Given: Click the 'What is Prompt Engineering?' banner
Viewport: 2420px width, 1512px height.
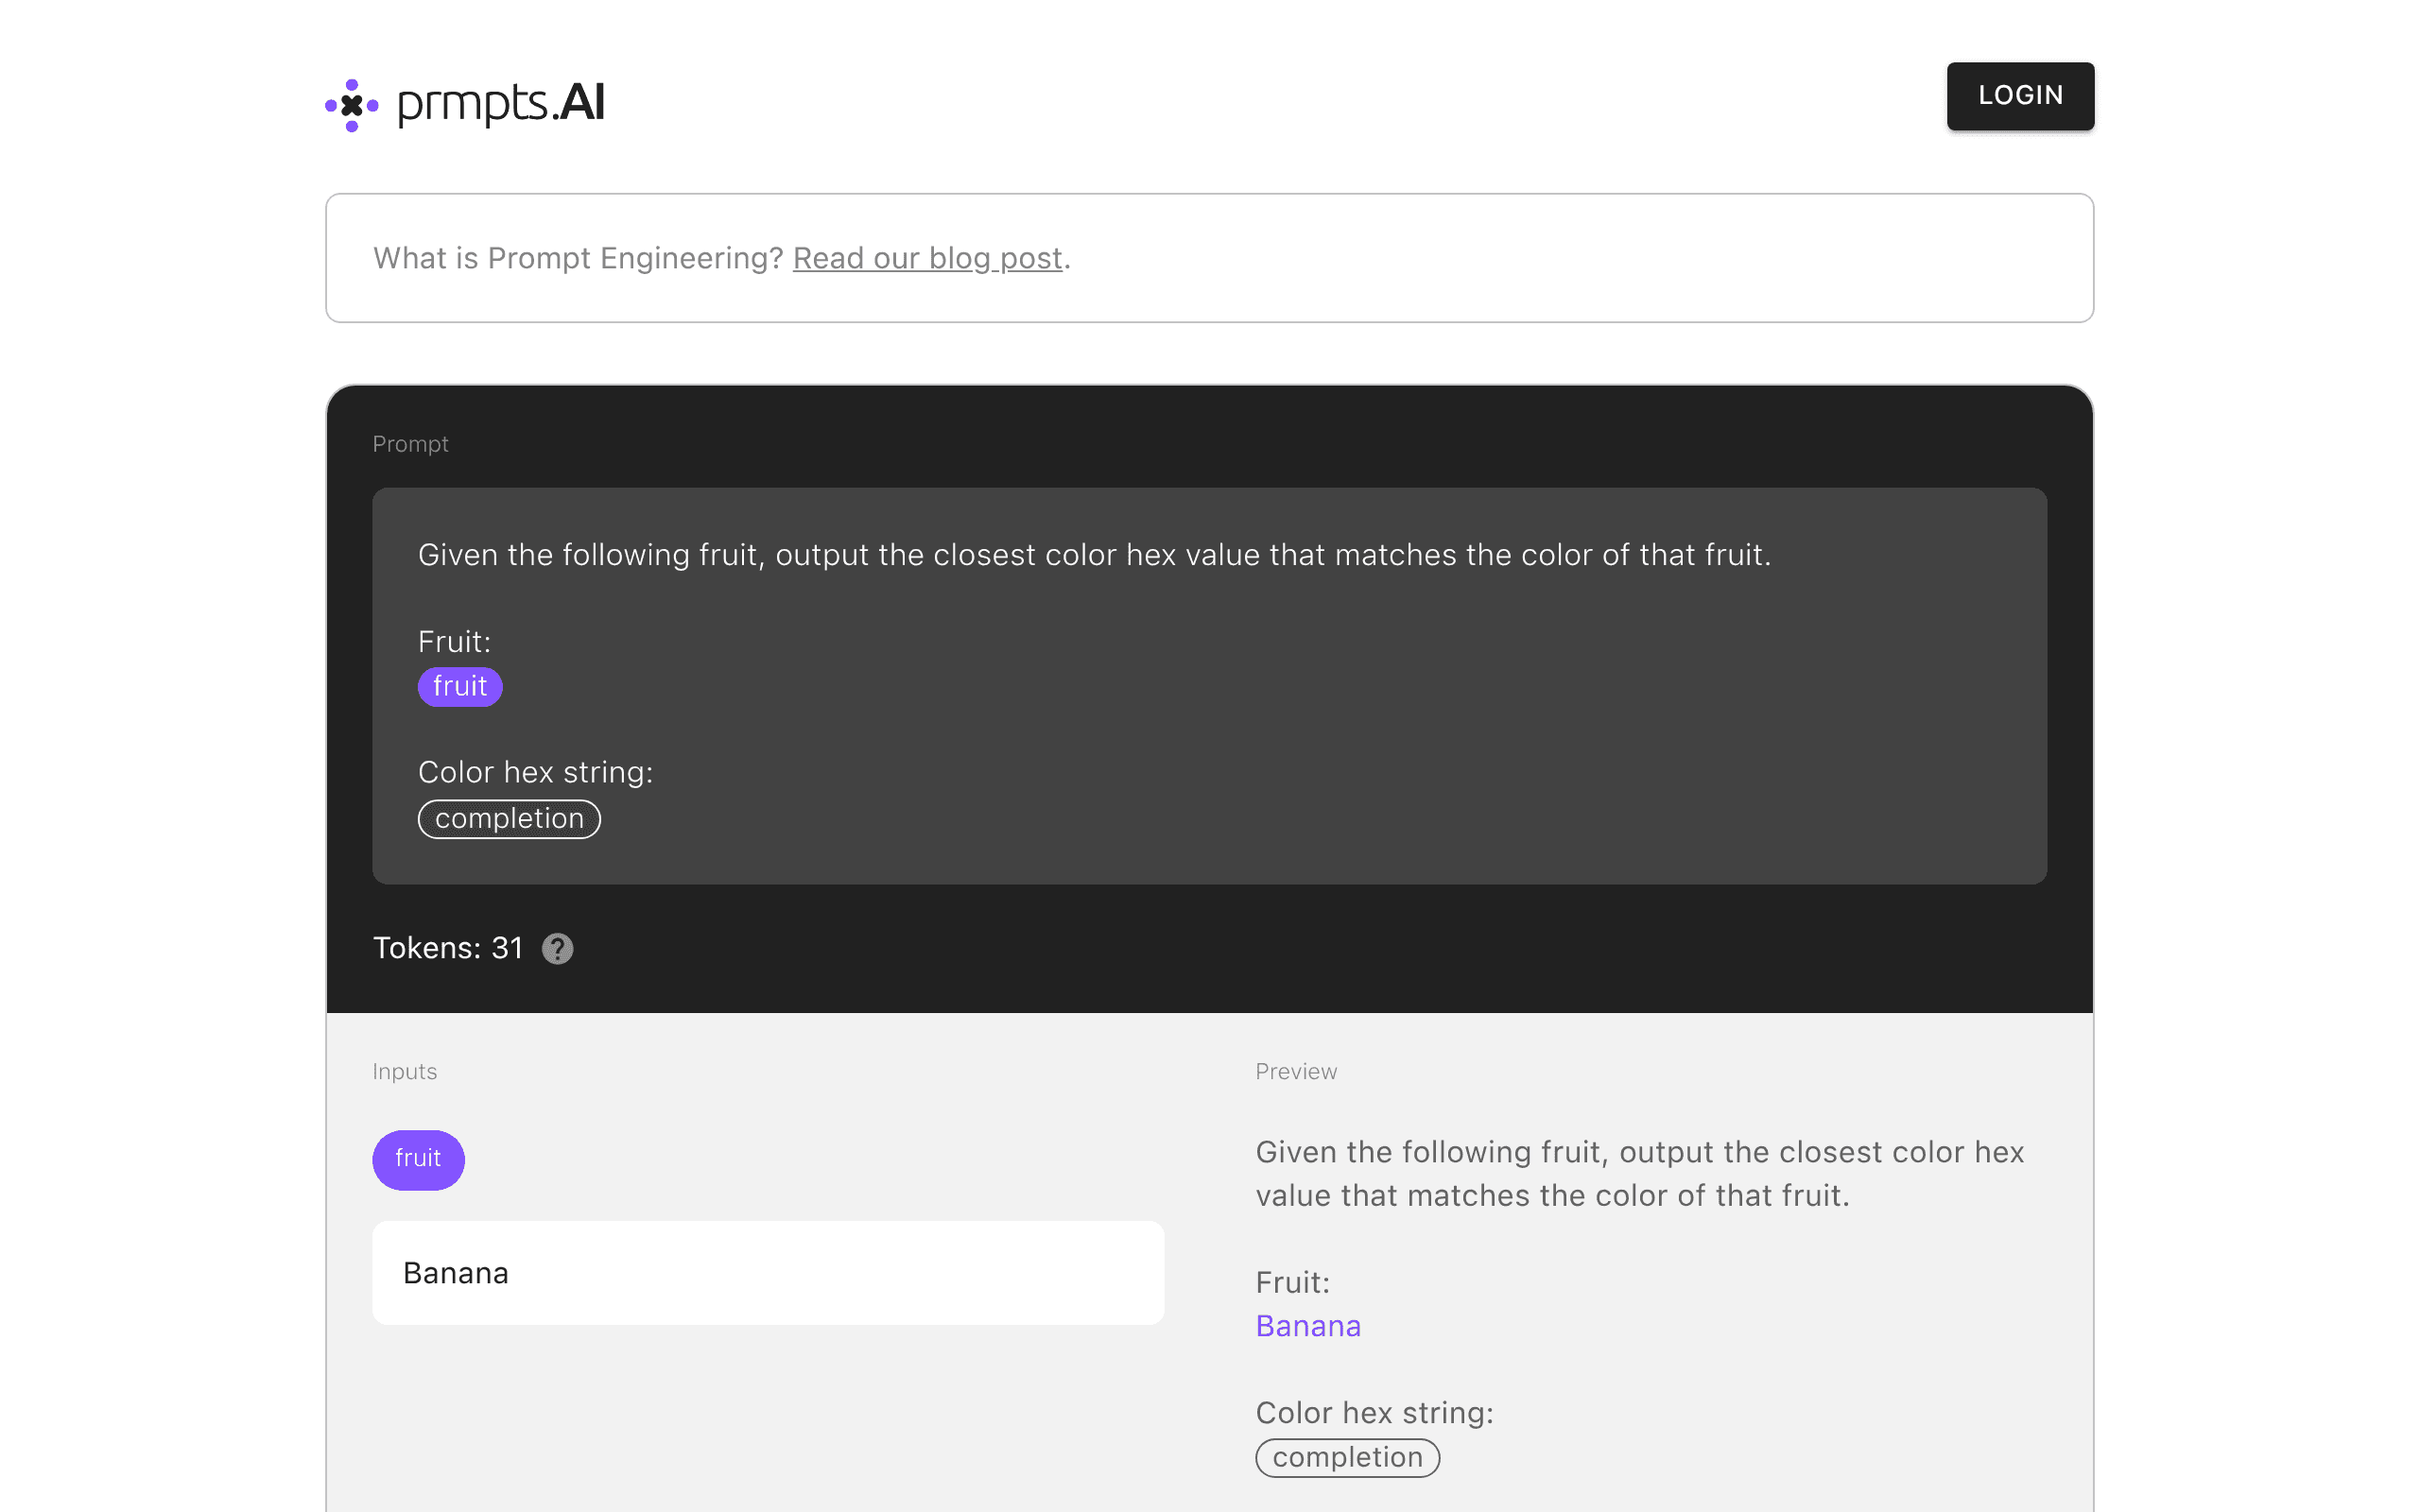Looking at the screenshot, I should (x=1209, y=258).
